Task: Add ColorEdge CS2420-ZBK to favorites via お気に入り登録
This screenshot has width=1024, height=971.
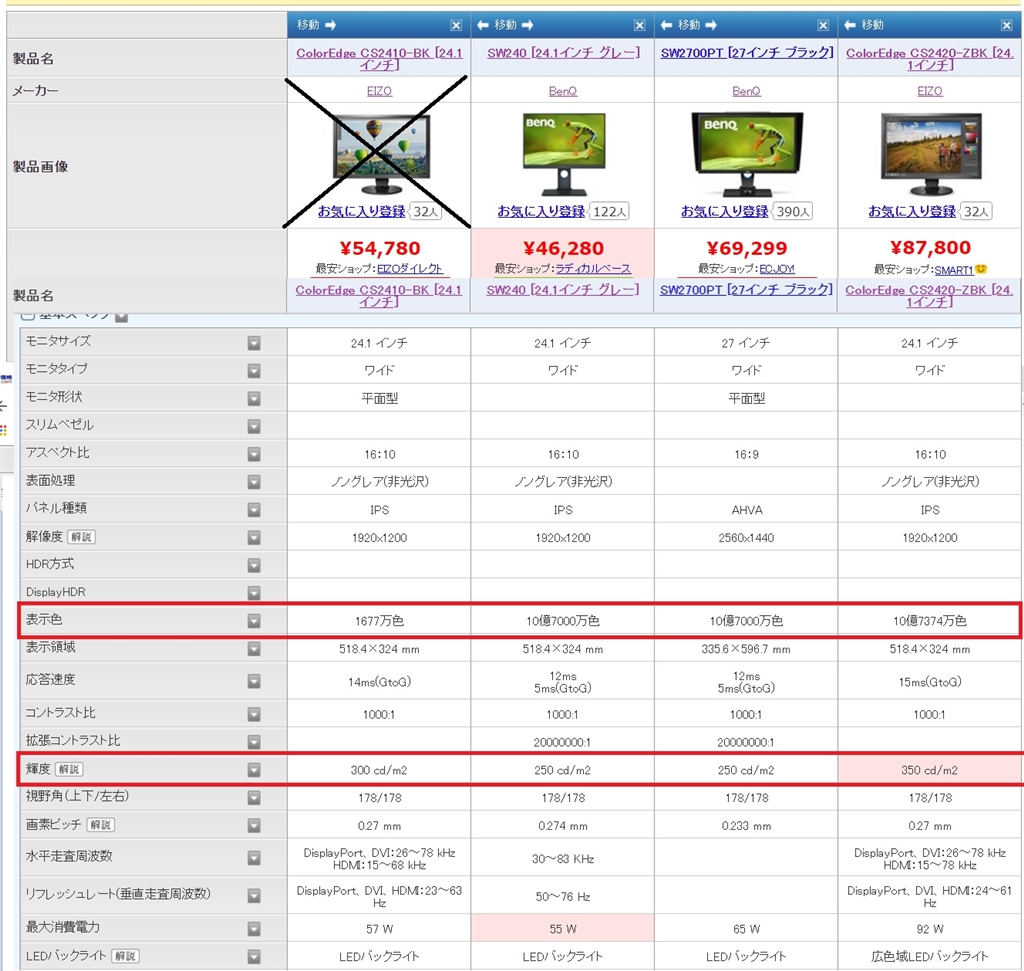Action: click(x=912, y=211)
